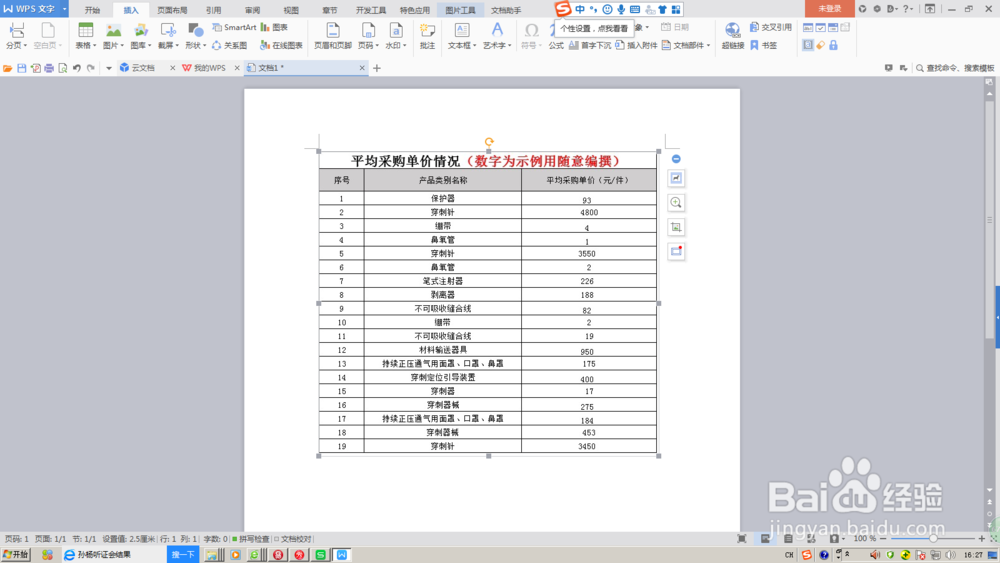Insert a 交叉引用 cross reference
Screen dimensions: 1000x563
coord(770,27)
